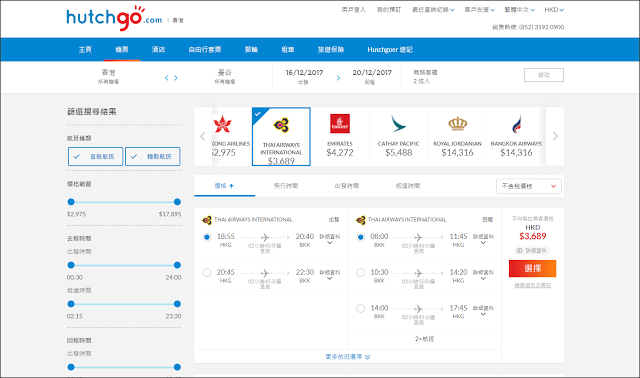Screen dimensions: 640x378
Task: Click arrow between departure and return dates
Action: pos(338,78)
